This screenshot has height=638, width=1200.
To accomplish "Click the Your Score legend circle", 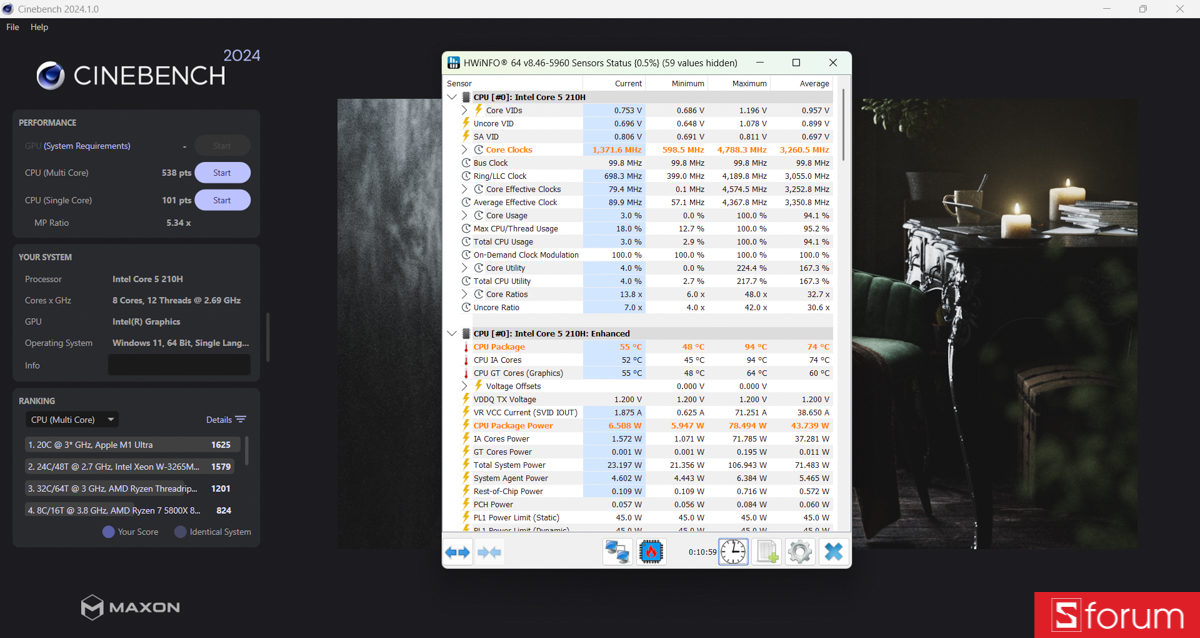I will (109, 532).
